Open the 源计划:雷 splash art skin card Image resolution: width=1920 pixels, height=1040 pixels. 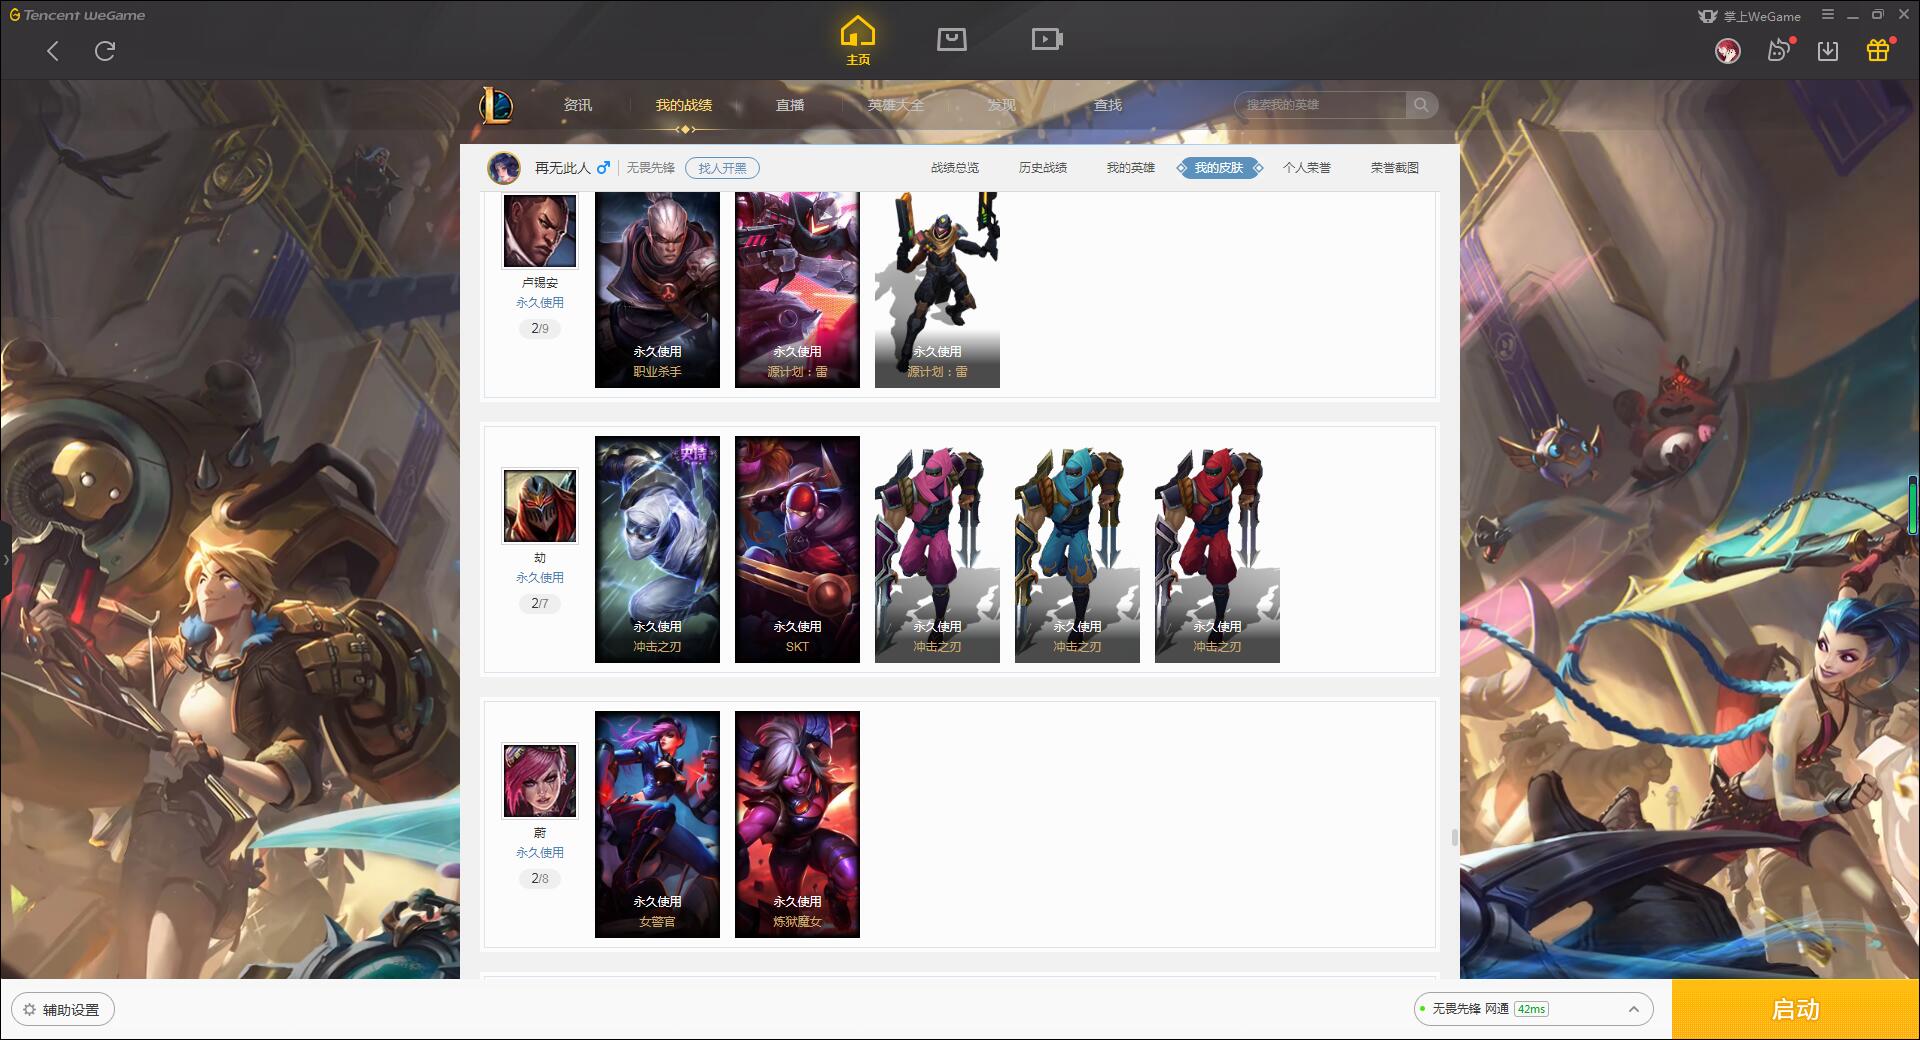click(x=797, y=290)
